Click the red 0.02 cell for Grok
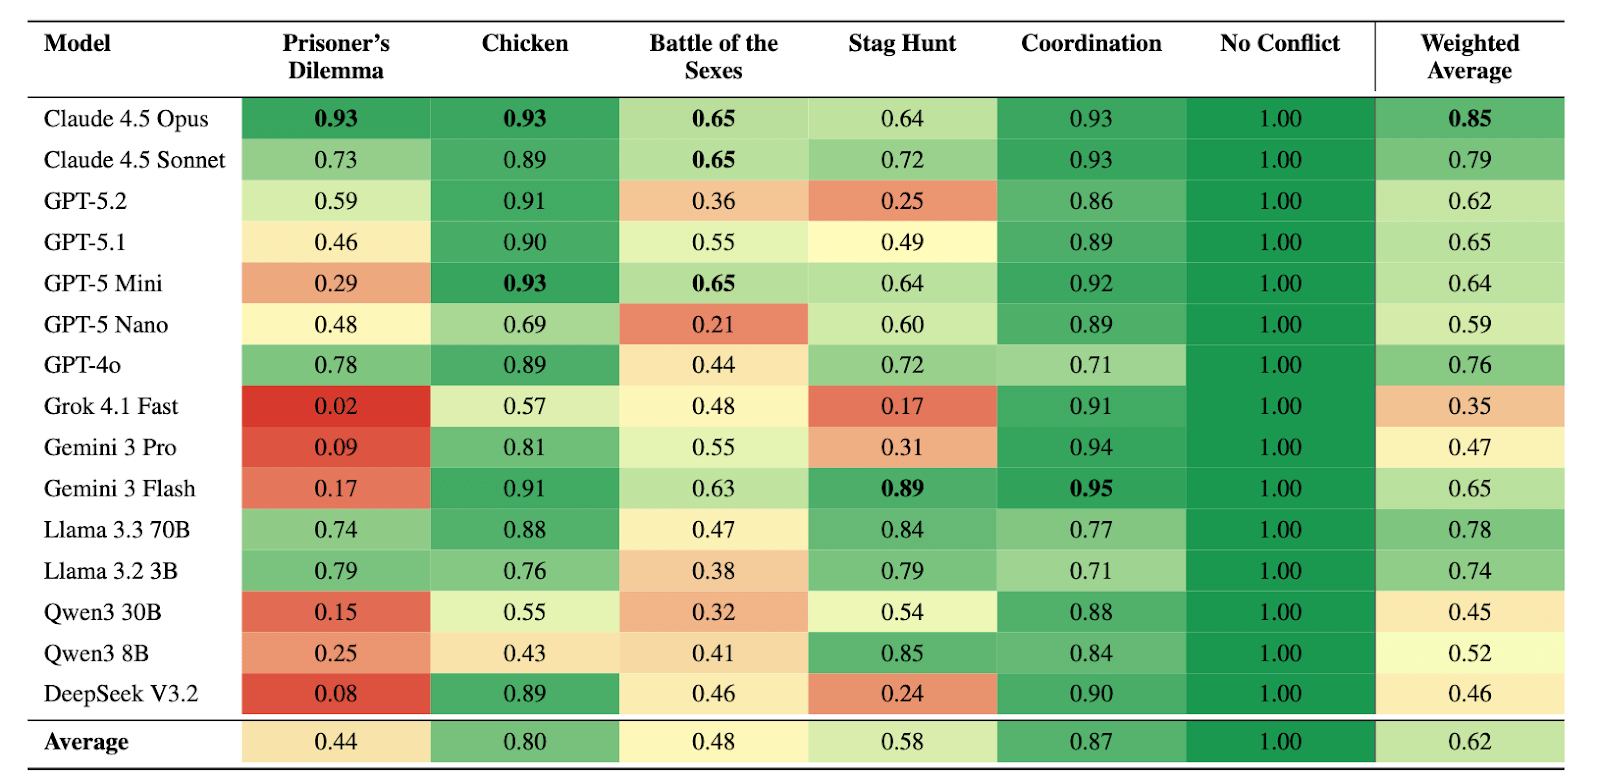 click(335, 406)
